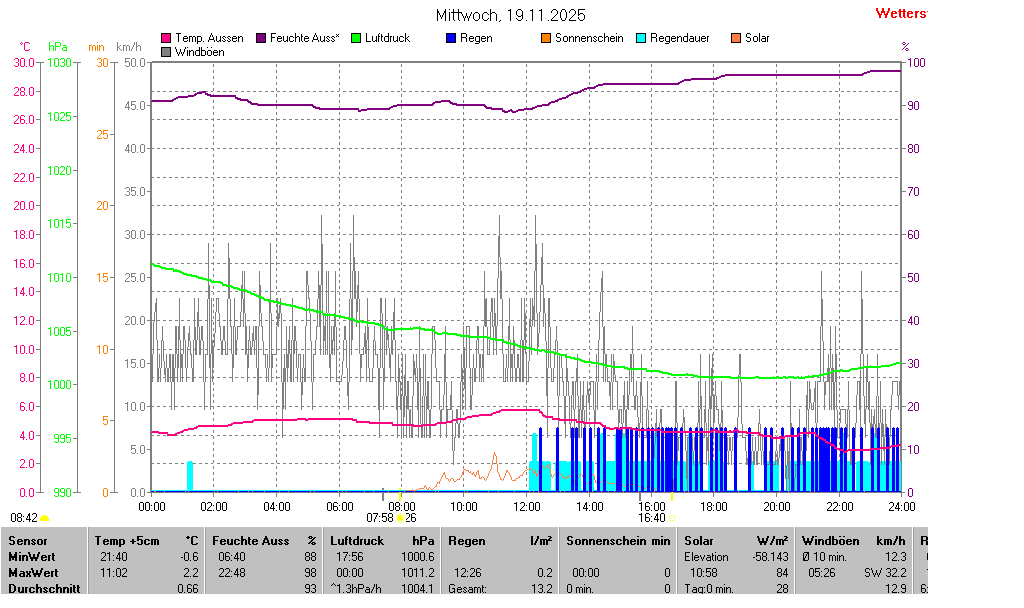Select the Luftdruck hPa column header
Screen dimensions: 1024x608
tap(382, 541)
